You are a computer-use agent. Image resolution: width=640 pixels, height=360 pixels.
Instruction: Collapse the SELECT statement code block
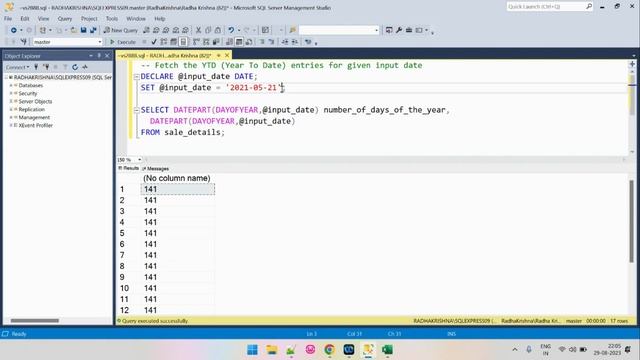click(x=137, y=110)
